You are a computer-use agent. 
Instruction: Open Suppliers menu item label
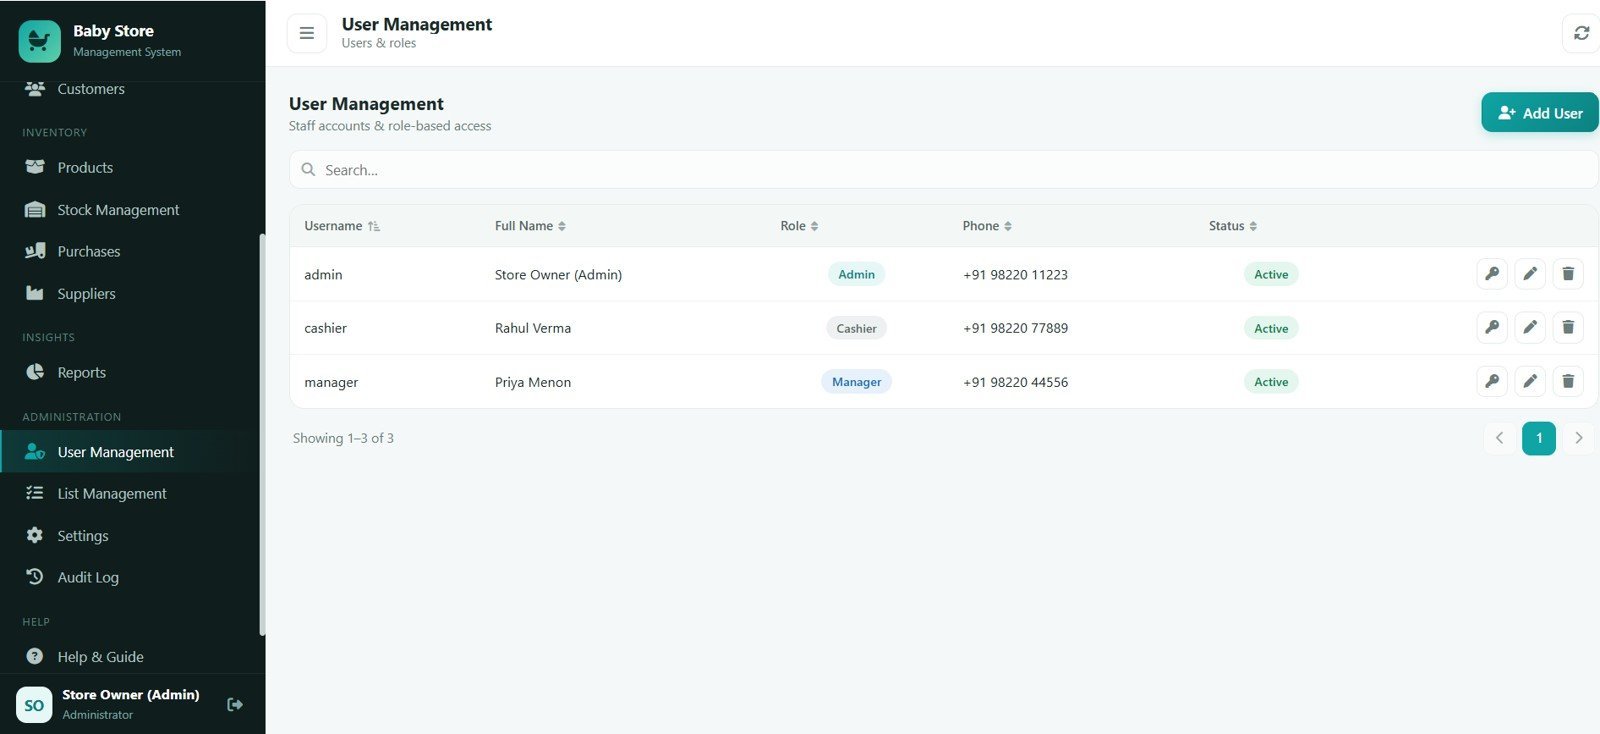click(x=86, y=294)
